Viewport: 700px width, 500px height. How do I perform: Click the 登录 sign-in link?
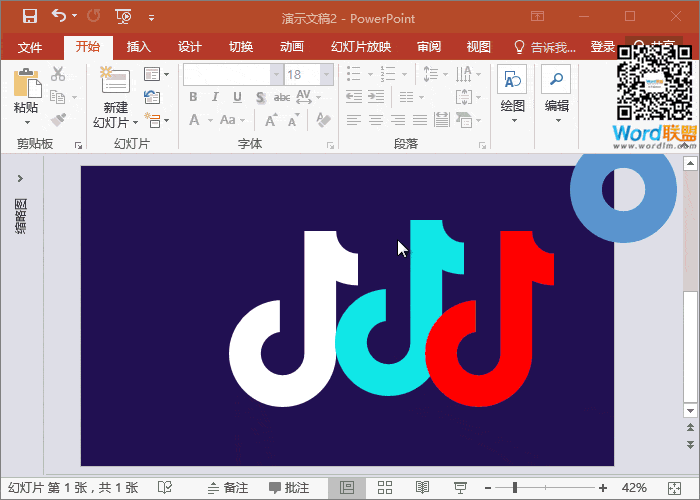pyautogui.click(x=603, y=46)
